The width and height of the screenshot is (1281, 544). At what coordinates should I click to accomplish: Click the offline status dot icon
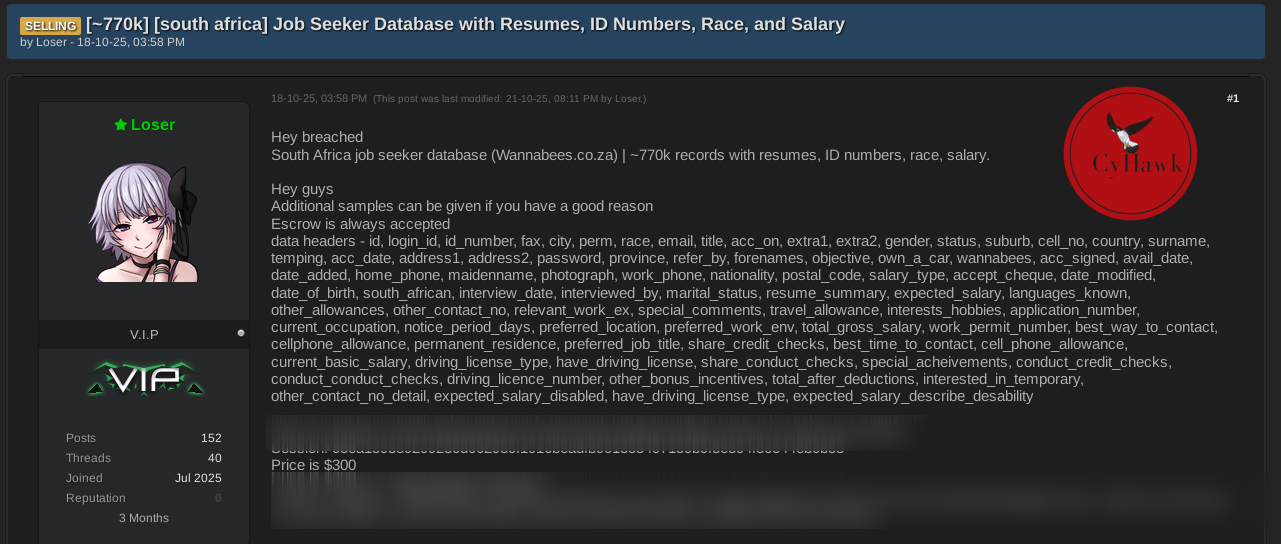point(241,333)
